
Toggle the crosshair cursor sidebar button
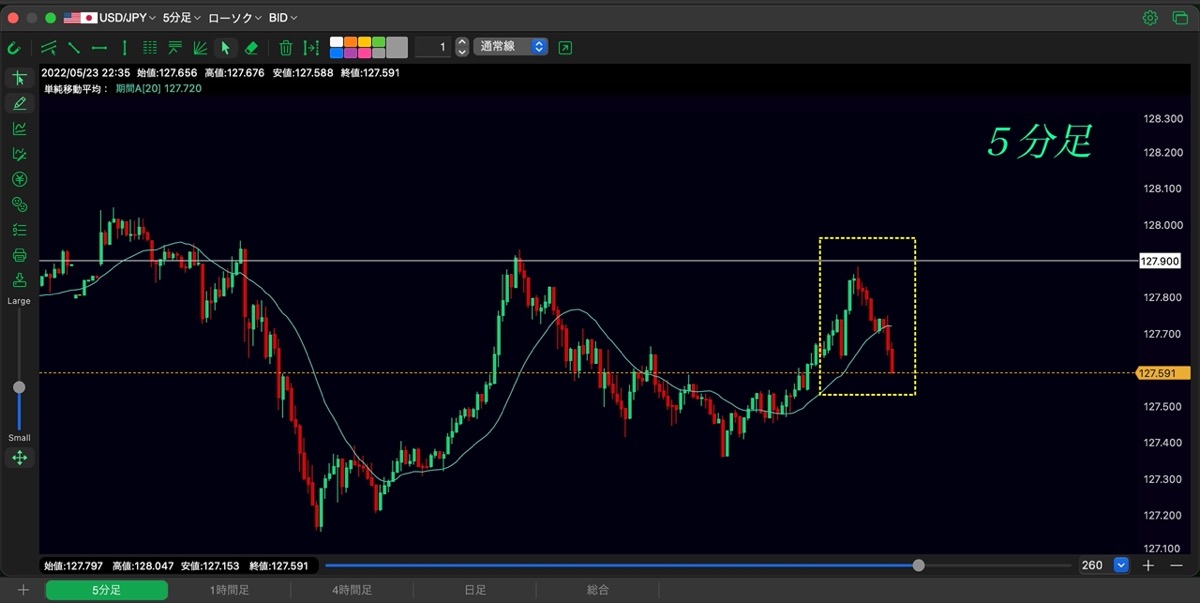(x=19, y=78)
